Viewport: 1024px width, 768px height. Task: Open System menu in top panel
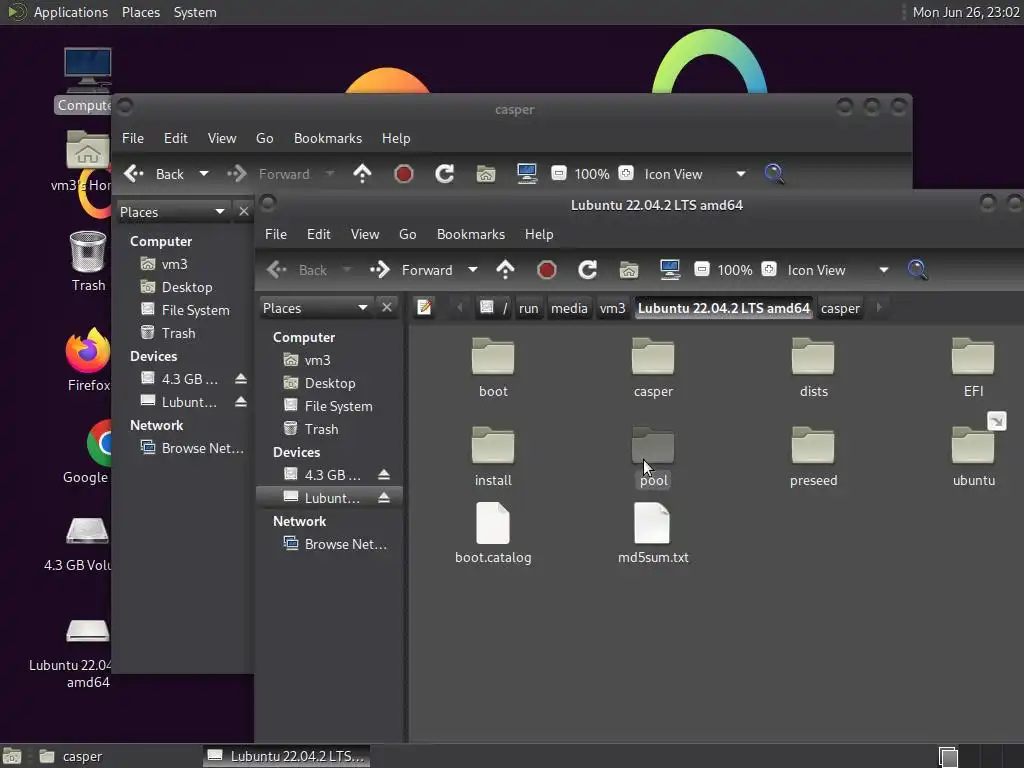tap(195, 12)
